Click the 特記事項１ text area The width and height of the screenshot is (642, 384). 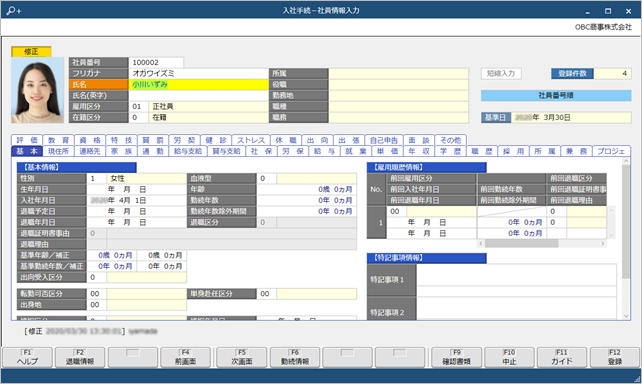point(516,280)
